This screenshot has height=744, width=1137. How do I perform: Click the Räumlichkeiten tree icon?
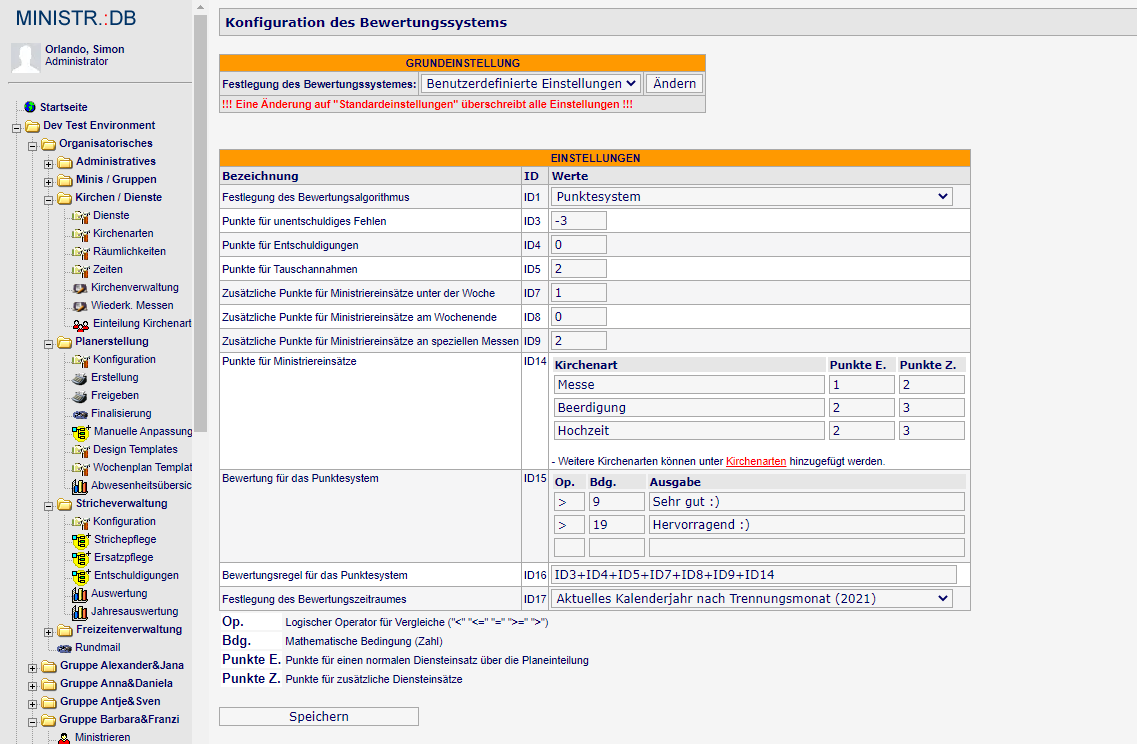coord(80,252)
